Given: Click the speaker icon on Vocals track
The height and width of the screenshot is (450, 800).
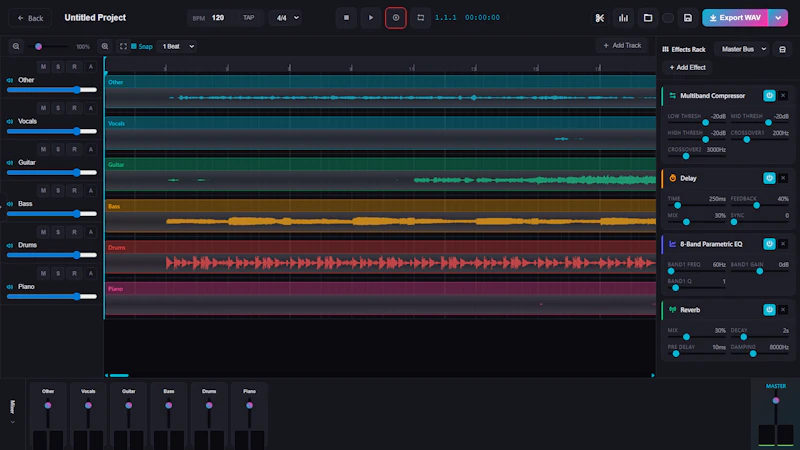Looking at the screenshot, I should coord(10,121).
